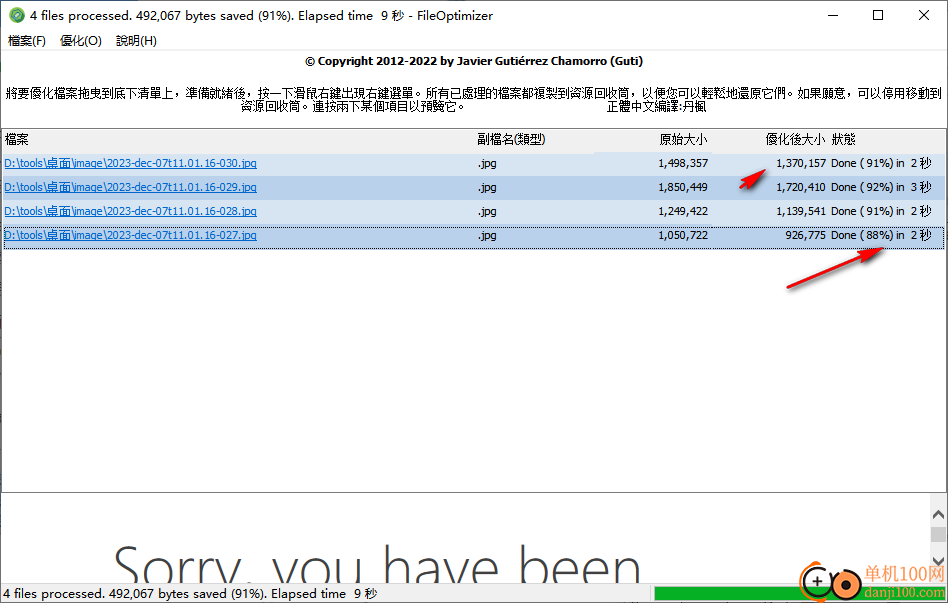Click the copyright line by Javier Gutiérrez Chamorro
The height and width of the screenshot is (603, 948).
(x=474, y=61)
